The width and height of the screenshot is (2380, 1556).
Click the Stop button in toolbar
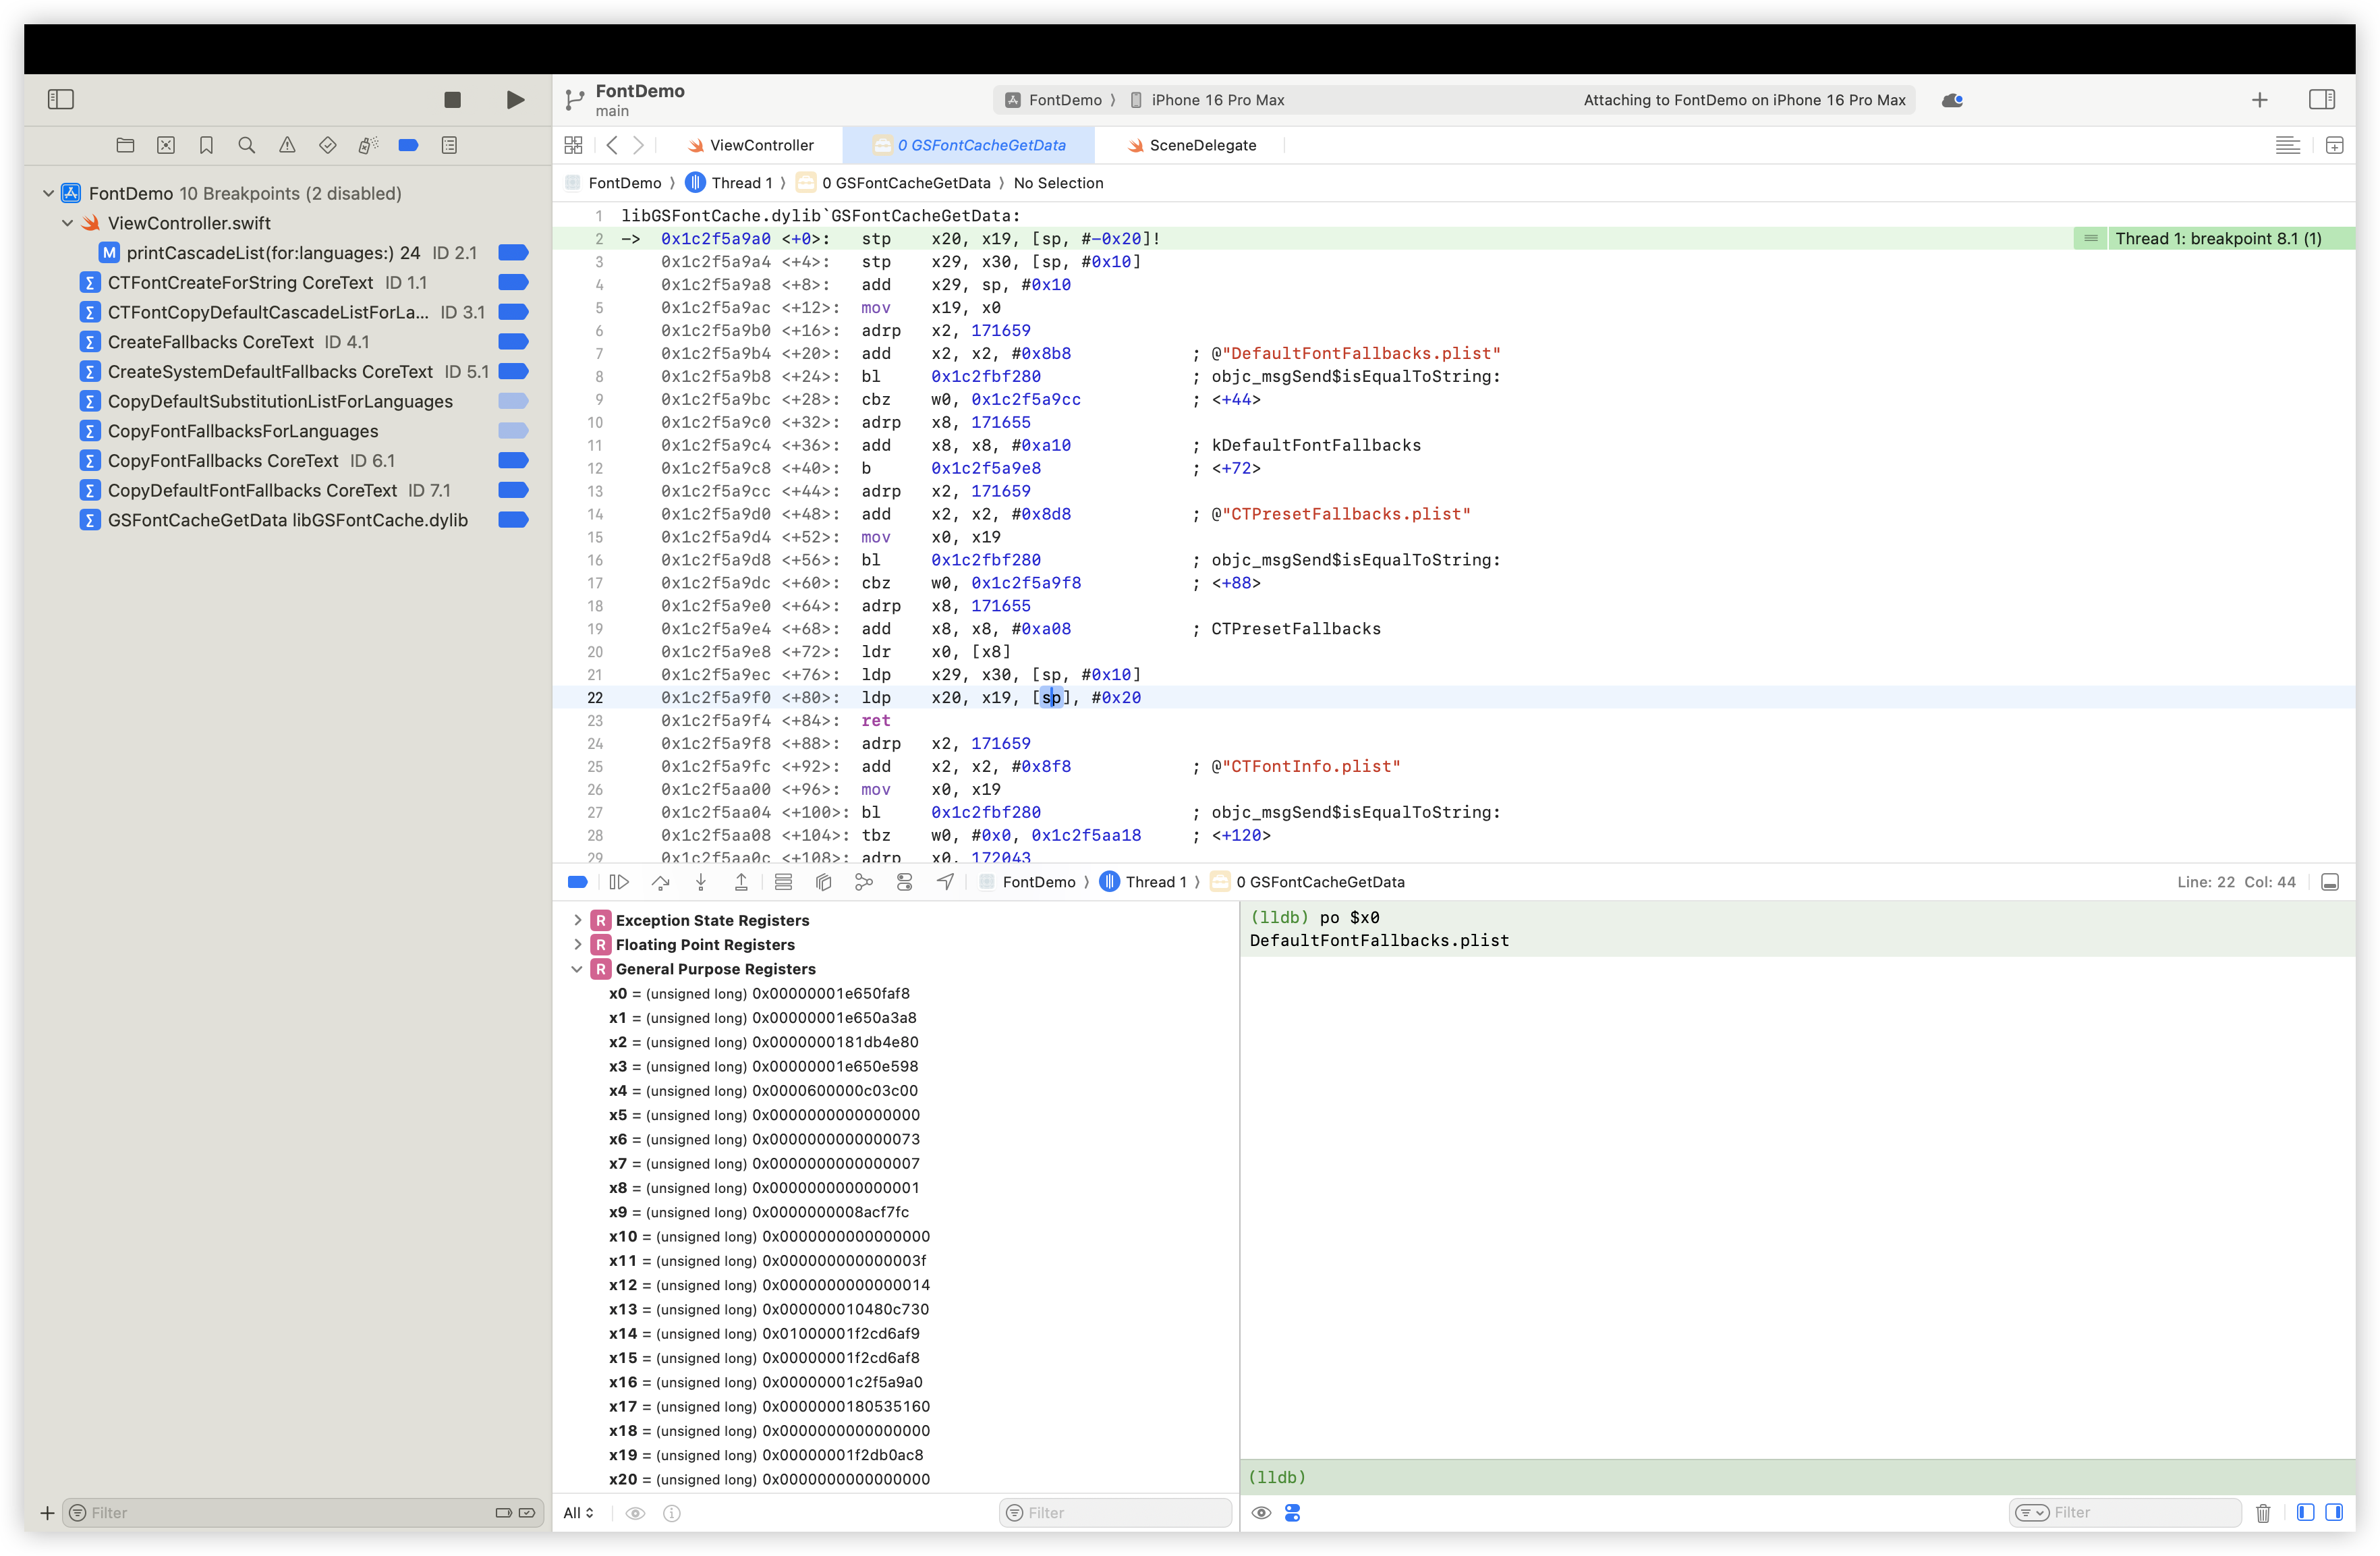tap(452, 100)
